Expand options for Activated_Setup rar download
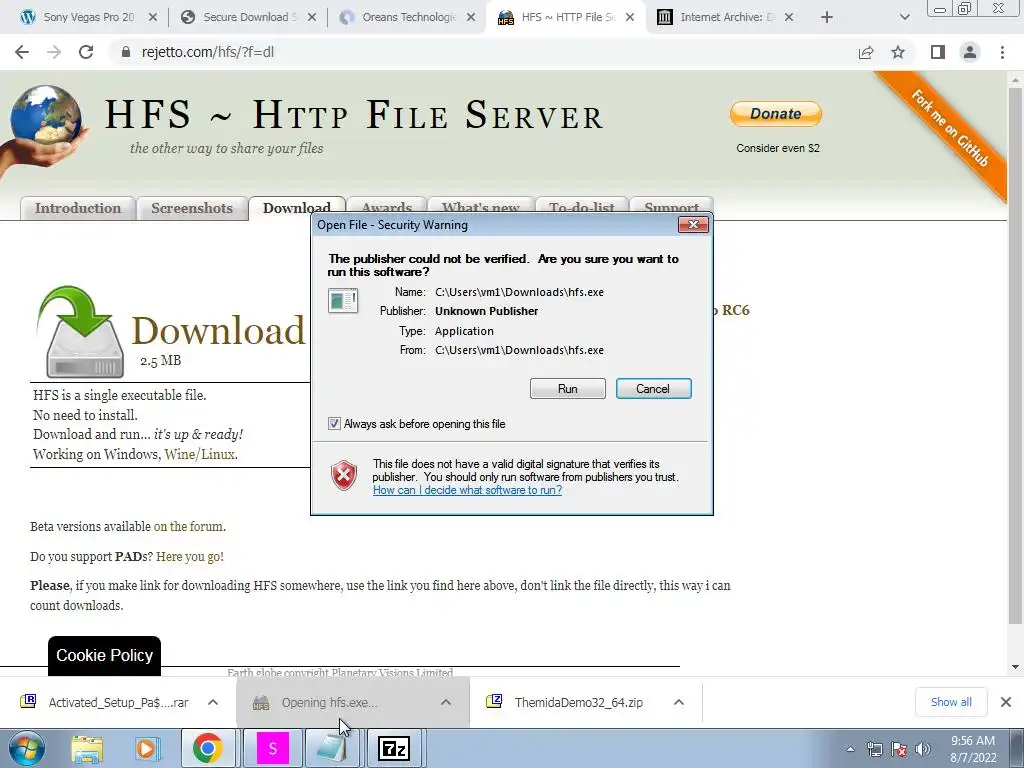1024x768 pixels. tap(213, 703)
